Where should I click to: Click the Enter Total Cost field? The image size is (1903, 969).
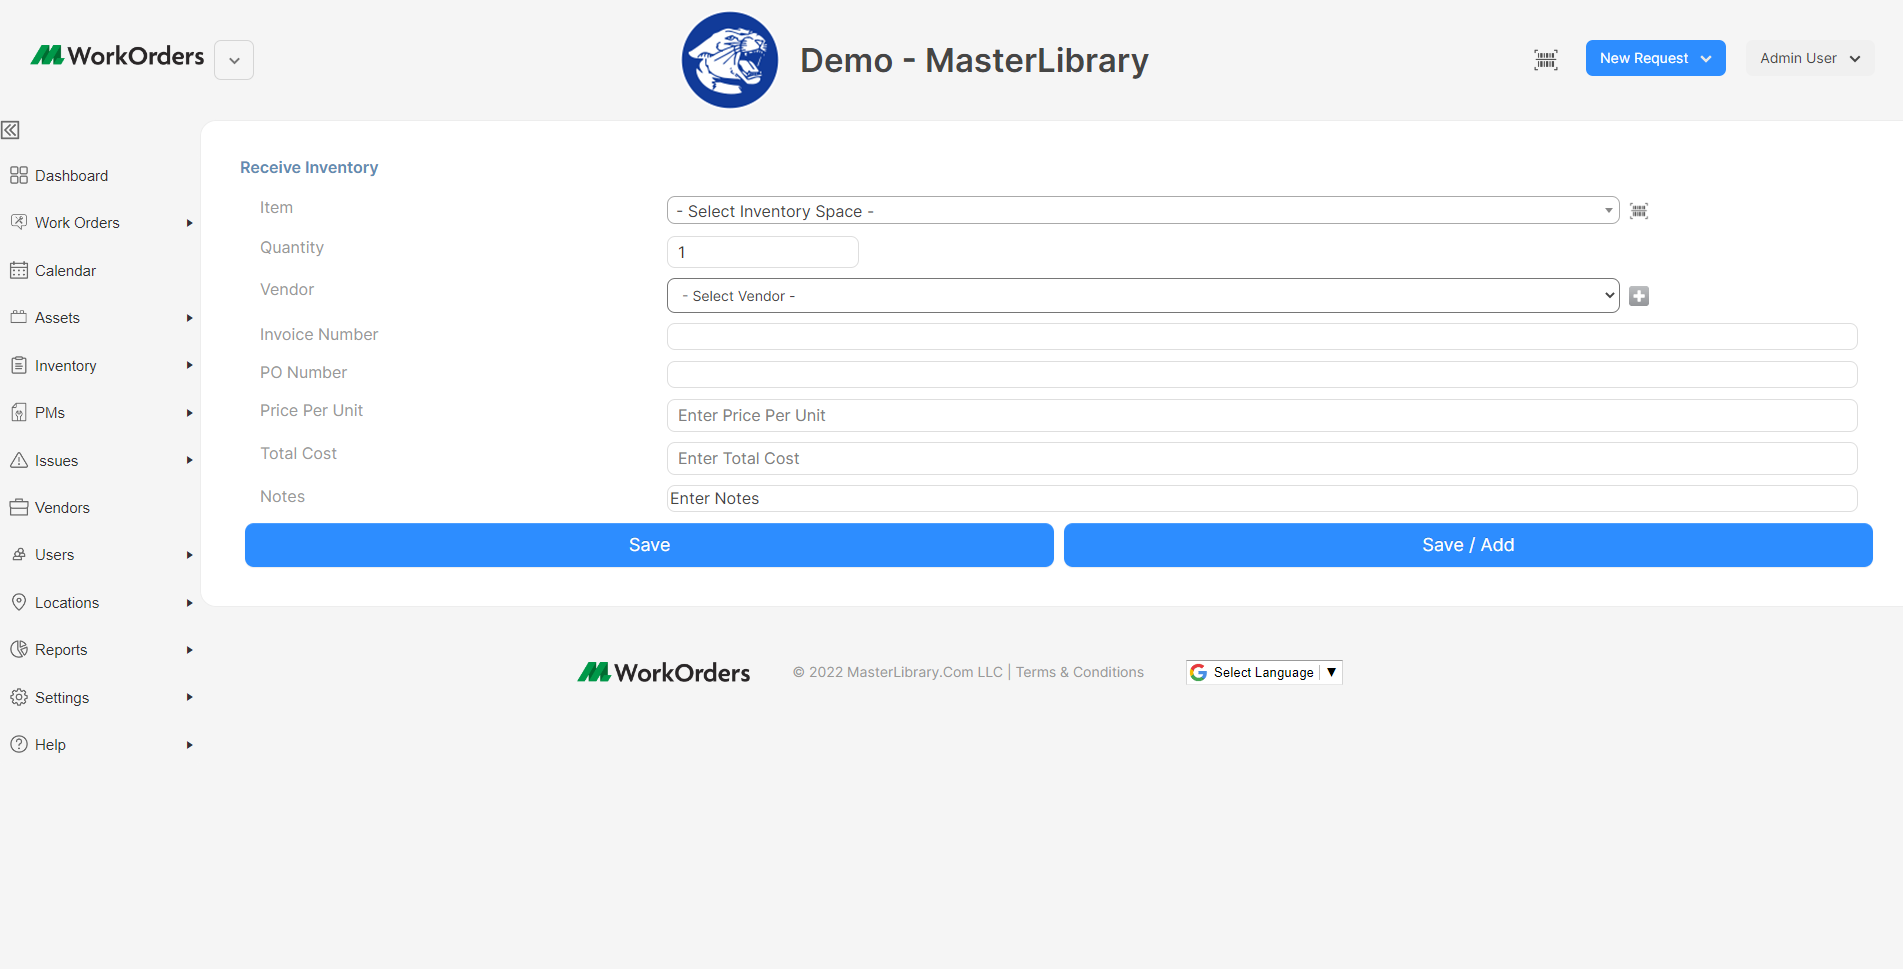(1261, 458)
